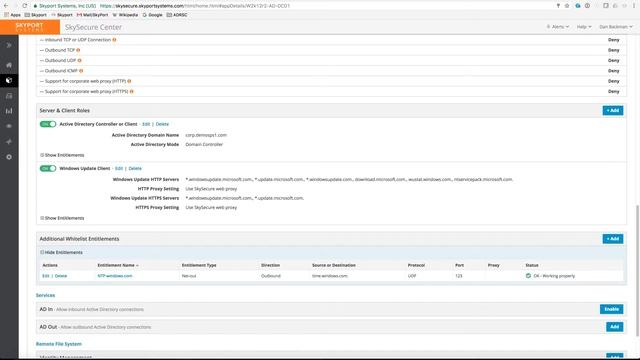Click the blue extension icon in the browser toolbar

click(x=578, y=6)
